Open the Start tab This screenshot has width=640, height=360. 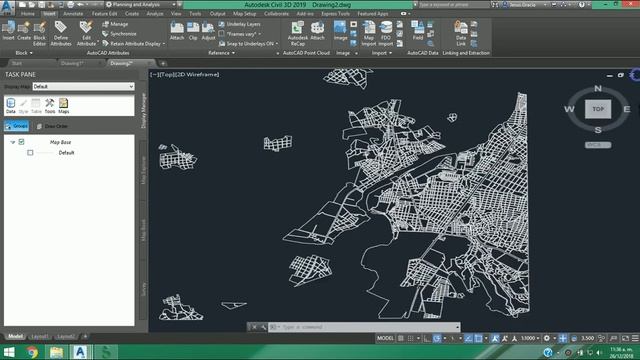[17, 63]
